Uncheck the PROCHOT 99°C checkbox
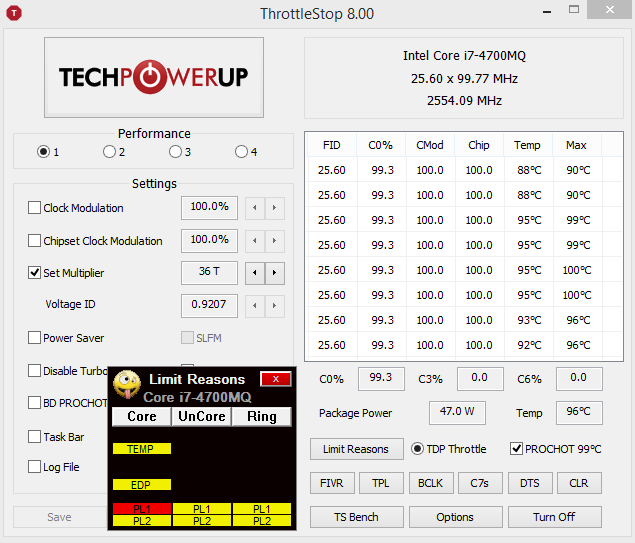 click(x=516, y=449)
